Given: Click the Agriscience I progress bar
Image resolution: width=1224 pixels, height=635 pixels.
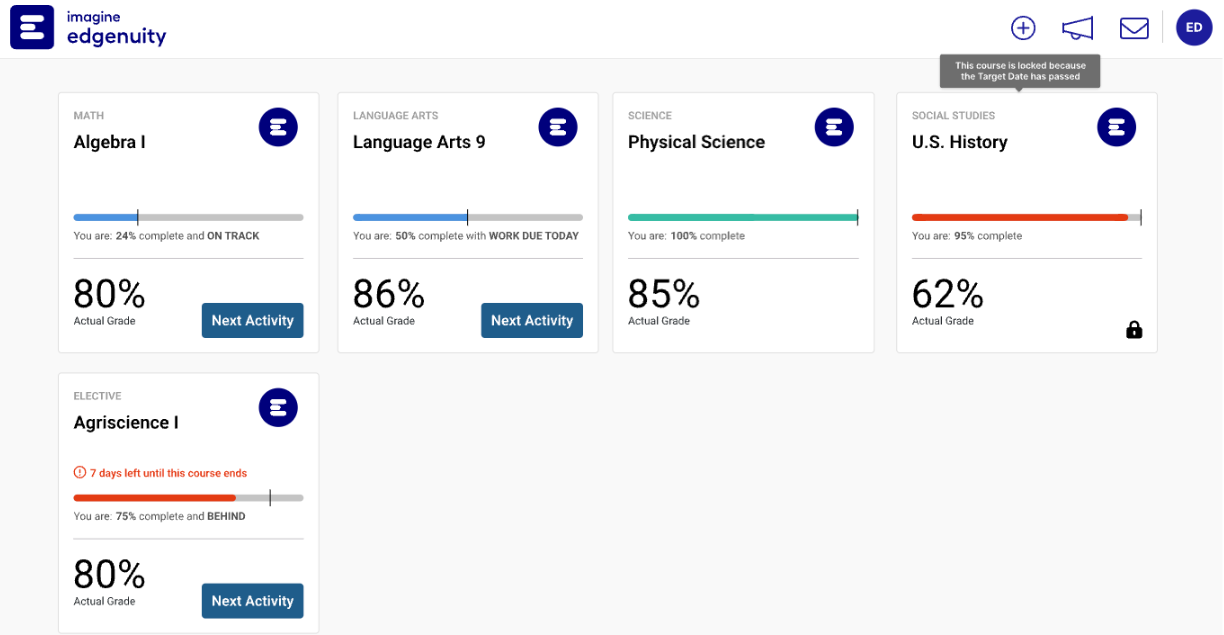Looking at the screenshot, I should point(187,497).
